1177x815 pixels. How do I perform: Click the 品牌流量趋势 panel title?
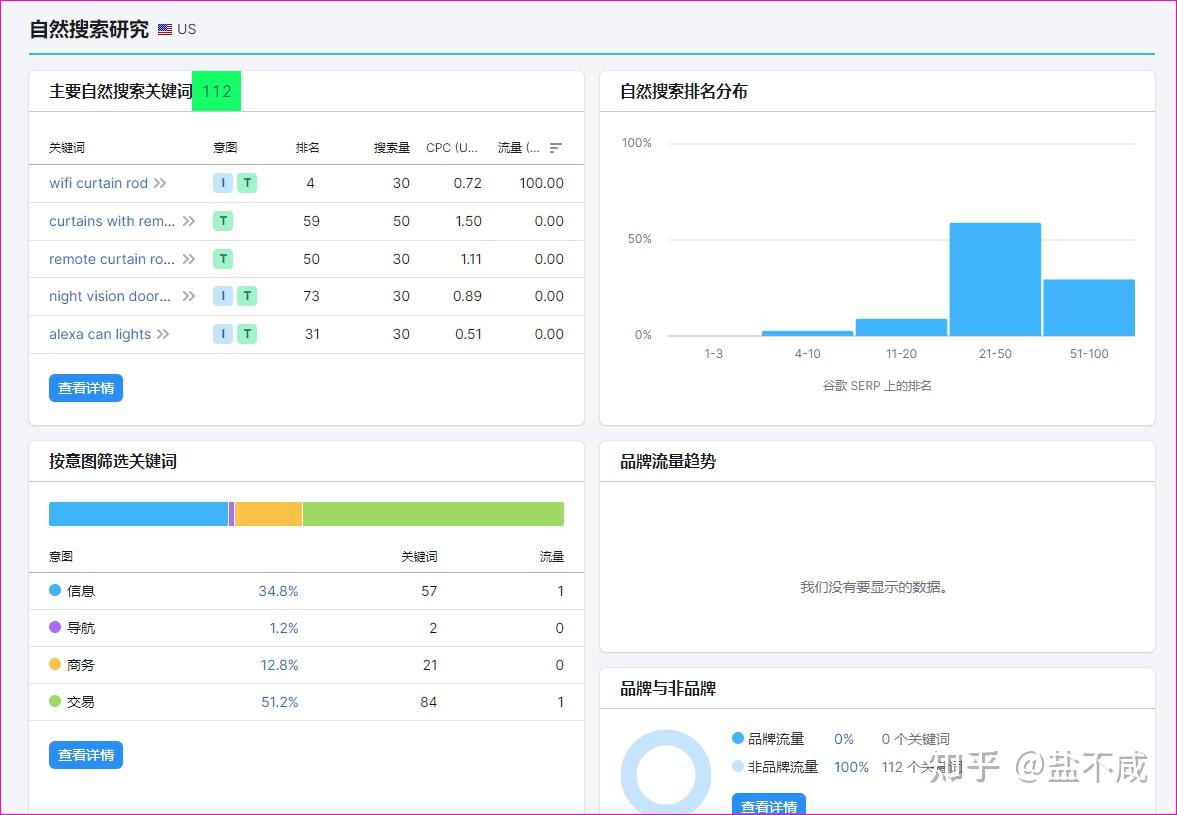point(668,462)
